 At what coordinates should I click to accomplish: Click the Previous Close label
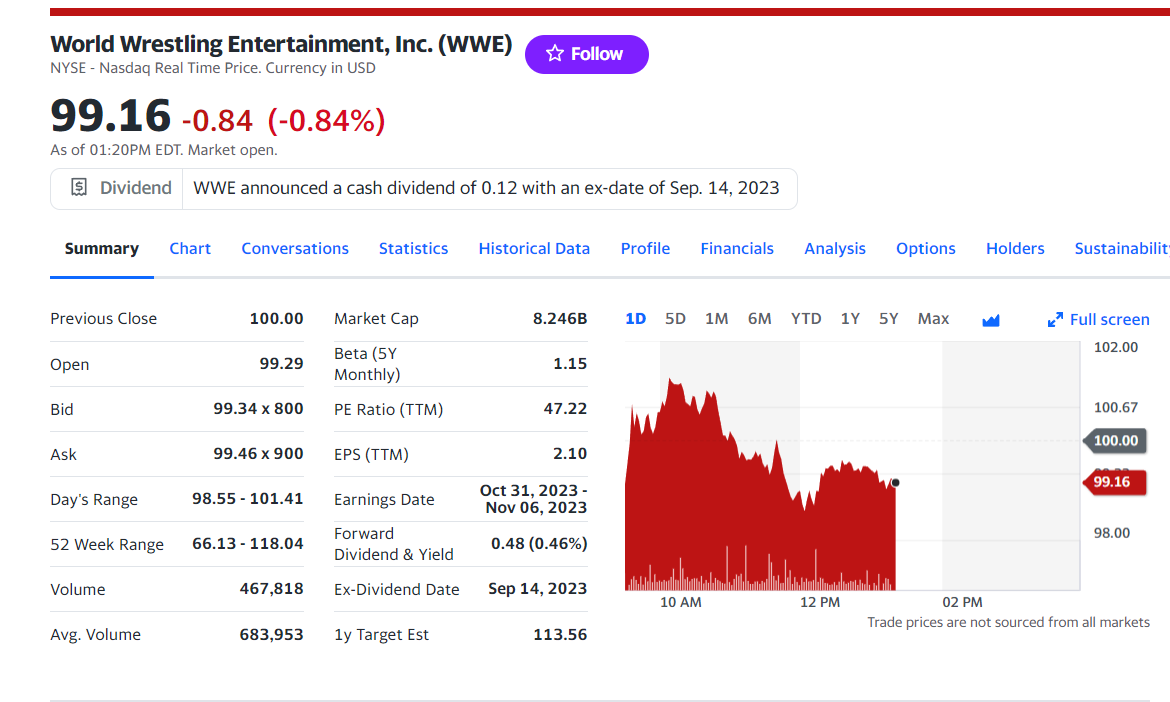coord(104,319)
